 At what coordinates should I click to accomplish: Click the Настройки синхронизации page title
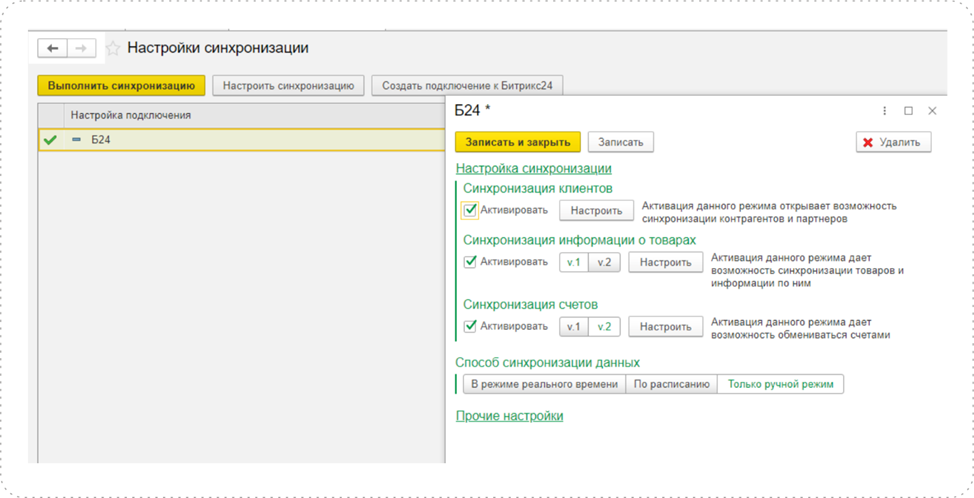point(218,48)
